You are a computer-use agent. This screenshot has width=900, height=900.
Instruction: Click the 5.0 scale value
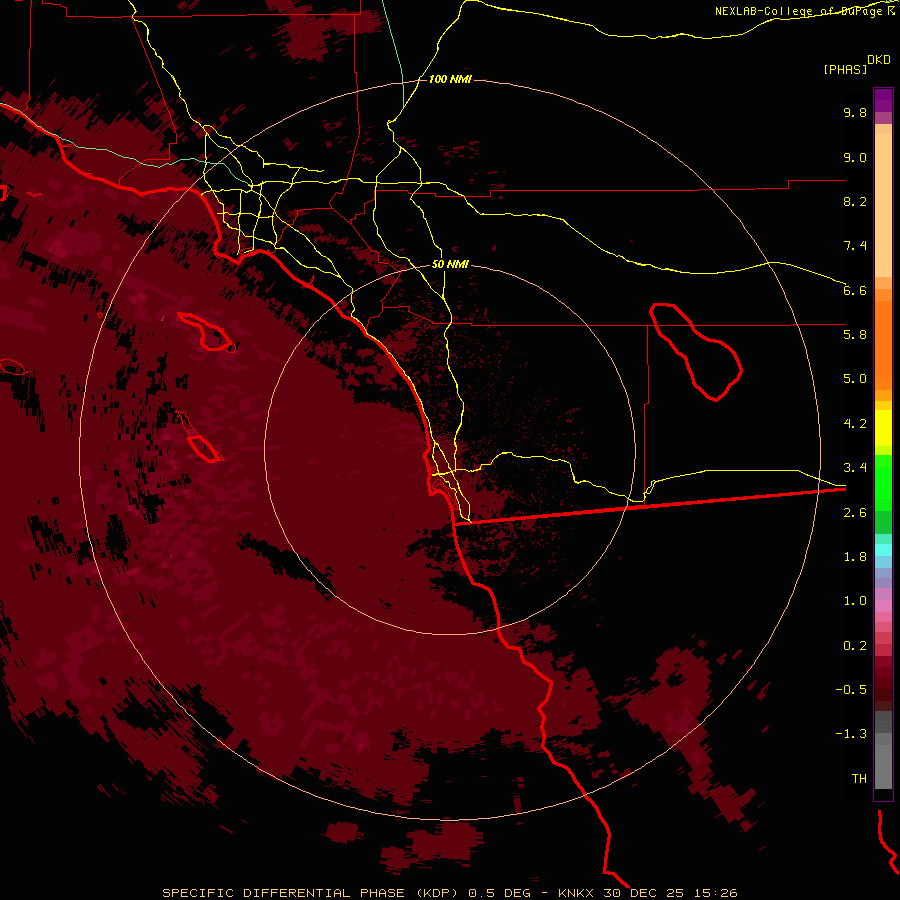tap(855, 379)
